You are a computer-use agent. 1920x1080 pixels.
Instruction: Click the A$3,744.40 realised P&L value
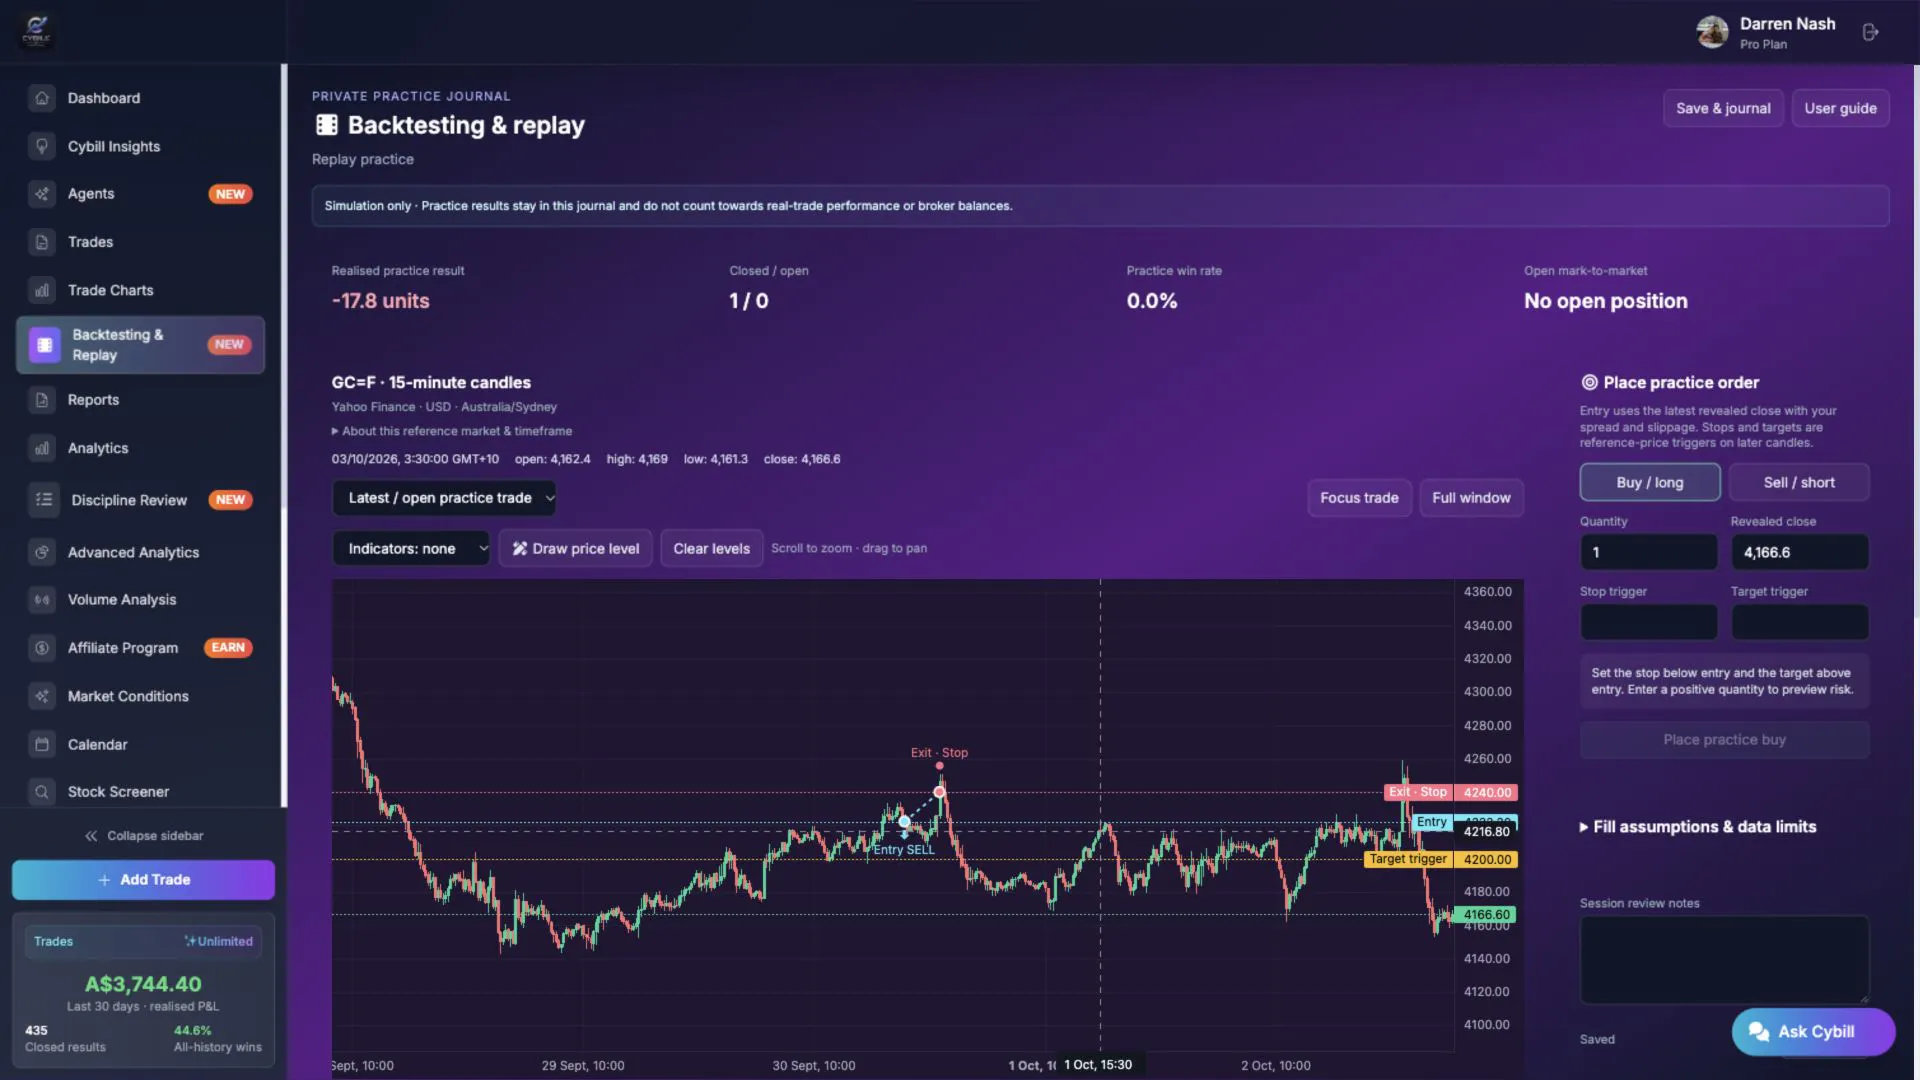coord(143,984)
